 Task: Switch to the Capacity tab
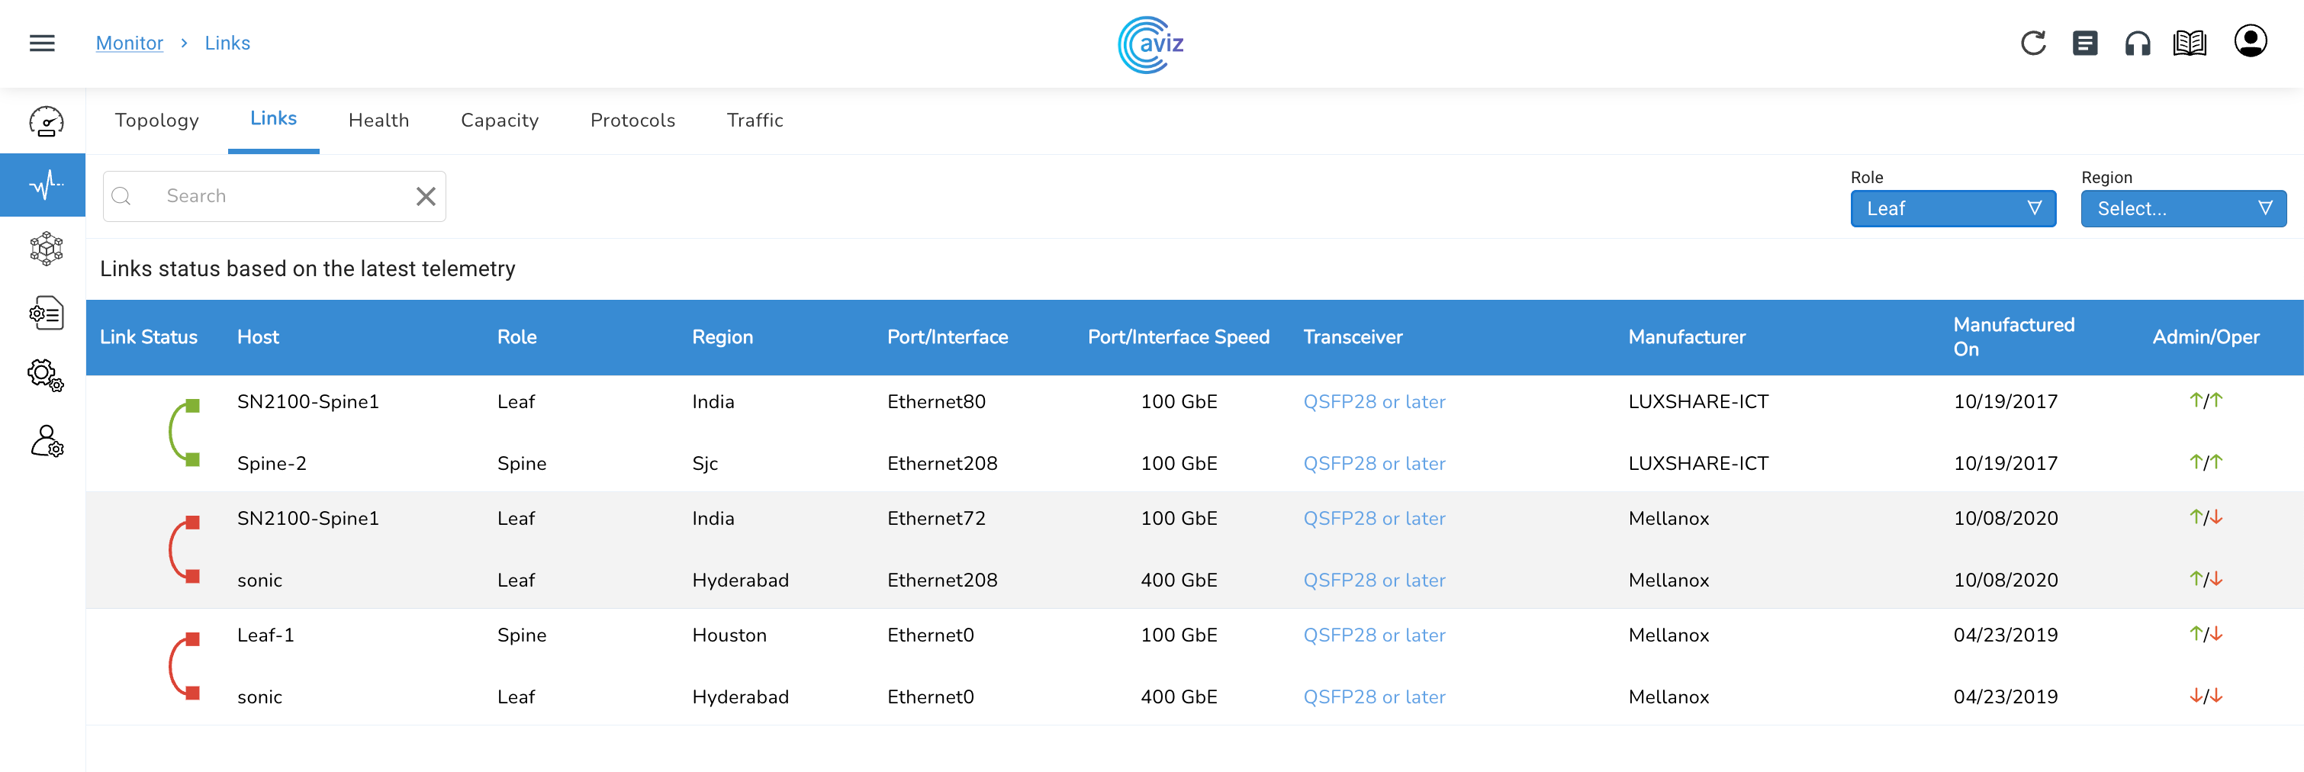pos(499,120)
